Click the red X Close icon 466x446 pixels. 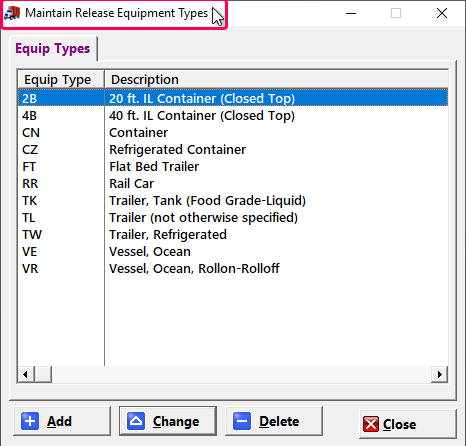(371, 424)
